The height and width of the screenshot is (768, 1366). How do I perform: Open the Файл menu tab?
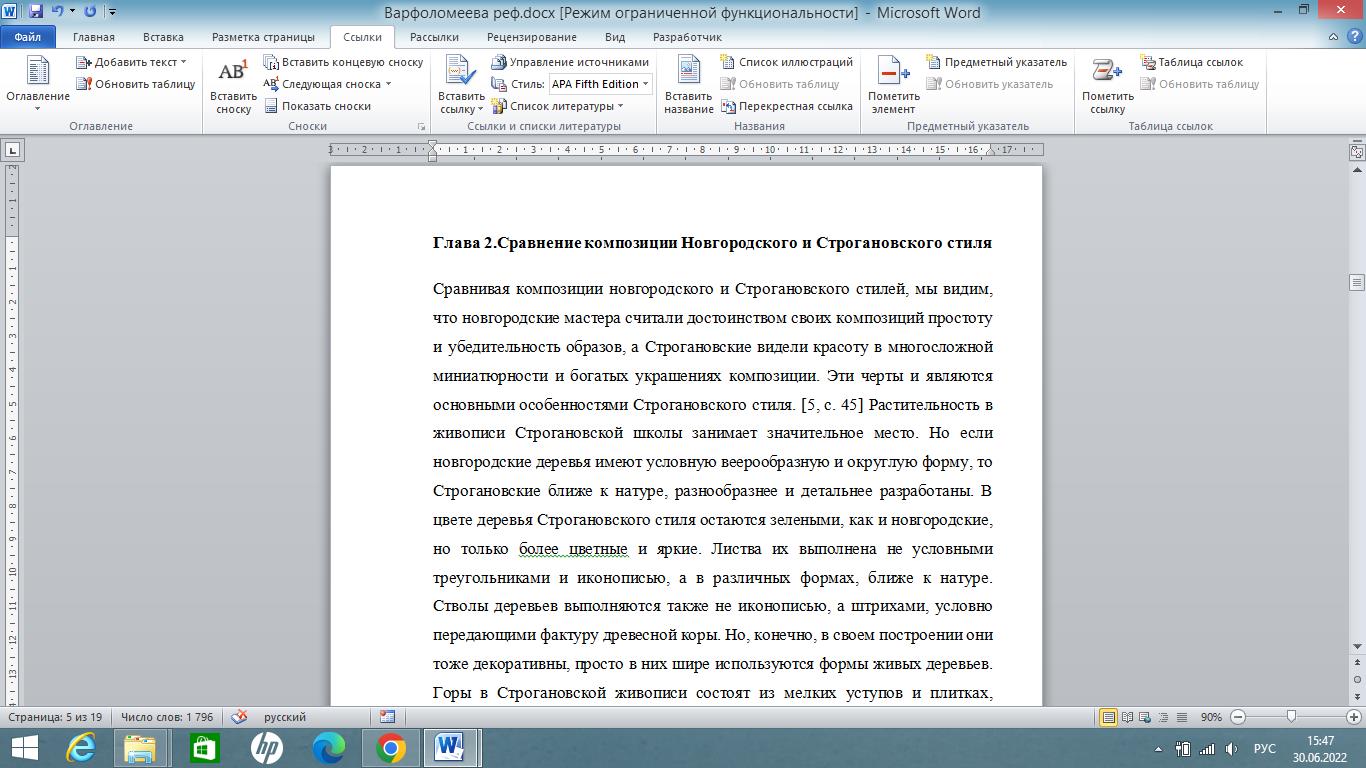pyautogui.click(x=28, y=37)
